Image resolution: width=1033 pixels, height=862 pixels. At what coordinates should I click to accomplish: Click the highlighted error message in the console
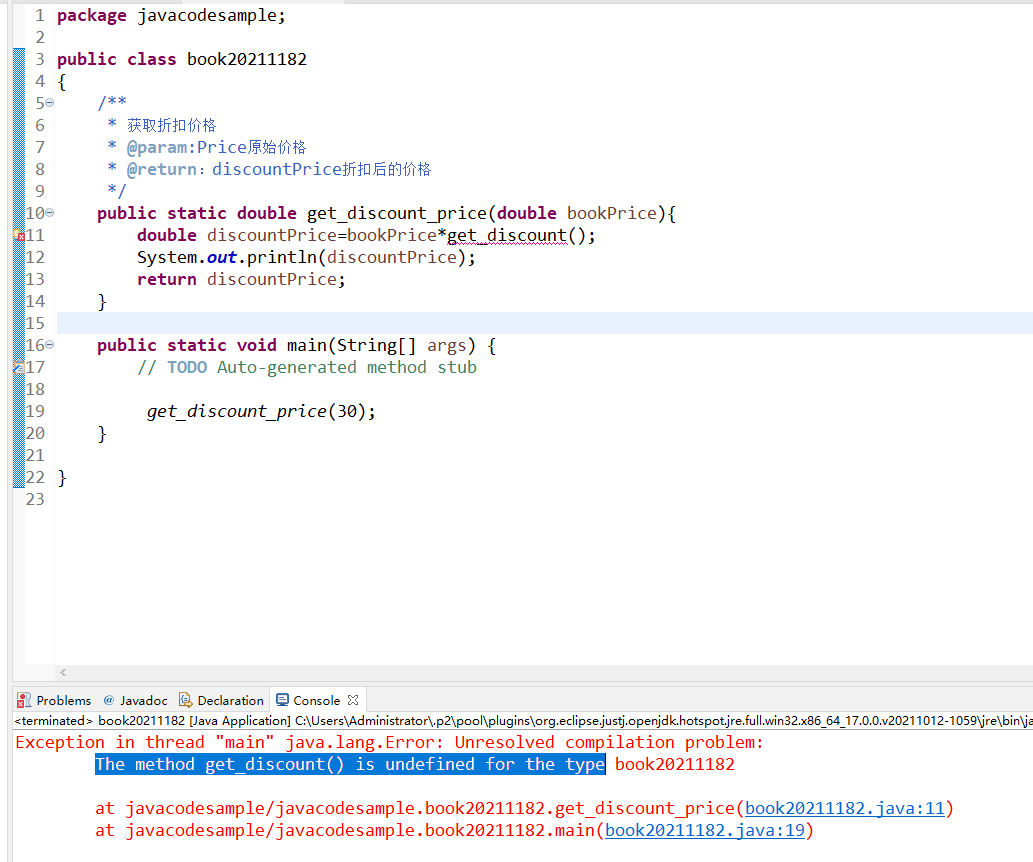pyautogui.click(x=350, y=764)
